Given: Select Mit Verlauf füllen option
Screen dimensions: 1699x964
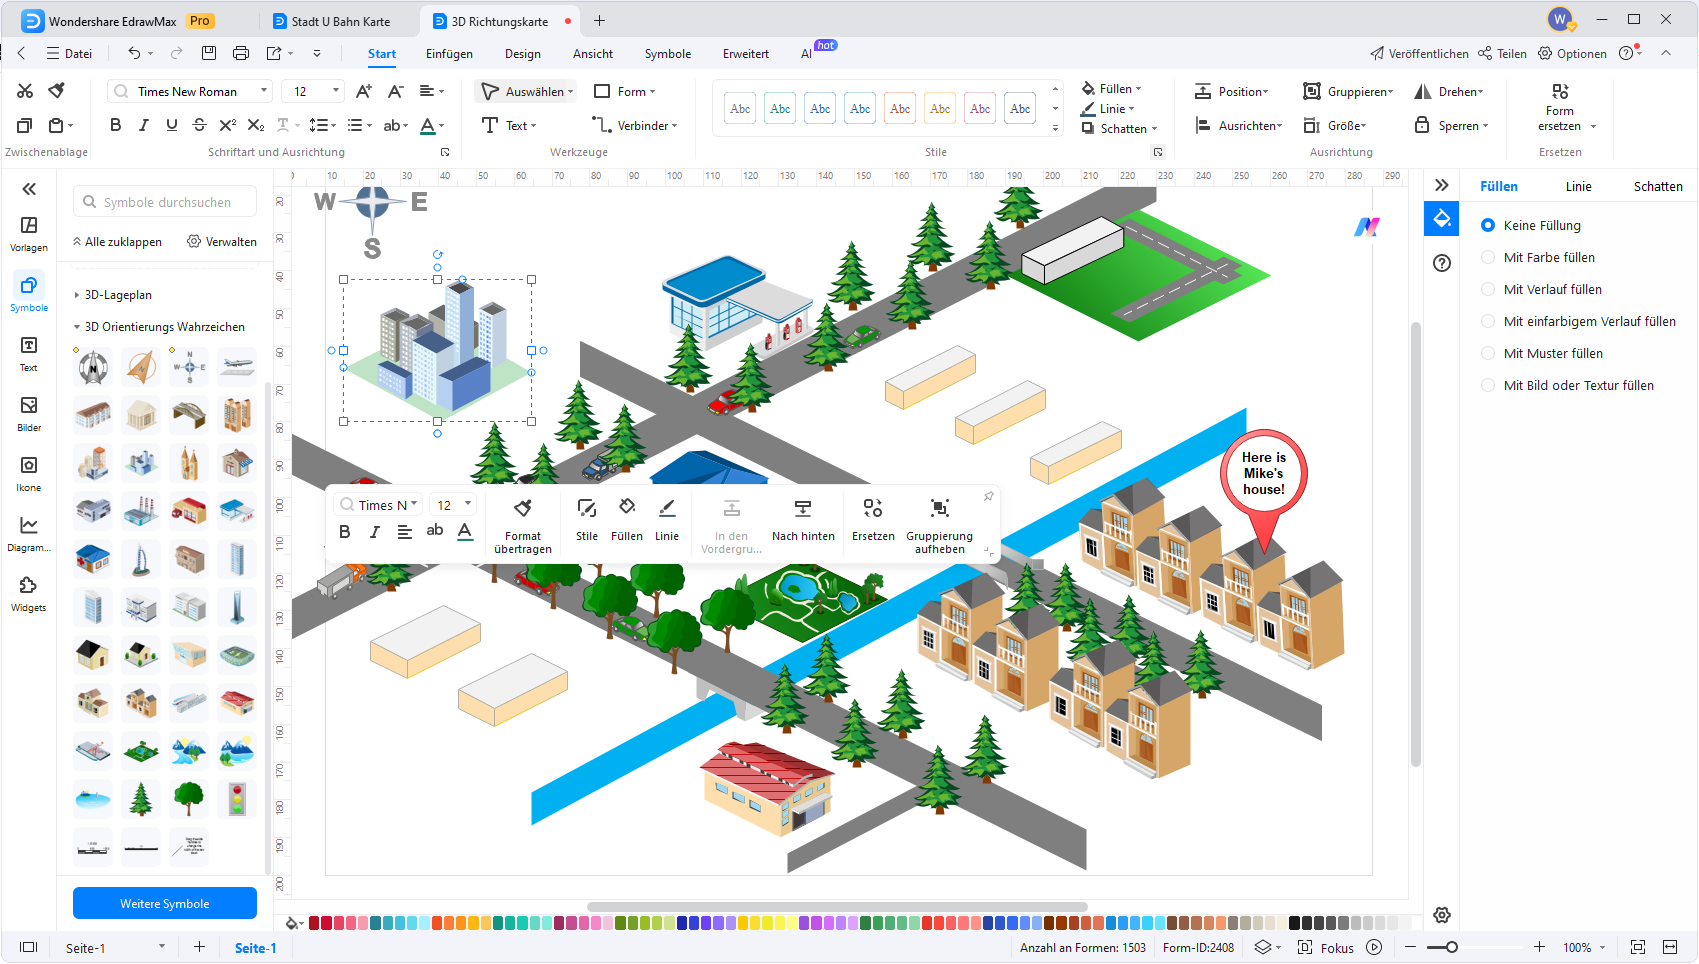Looking at the screenshot, I should point(1488,289).
